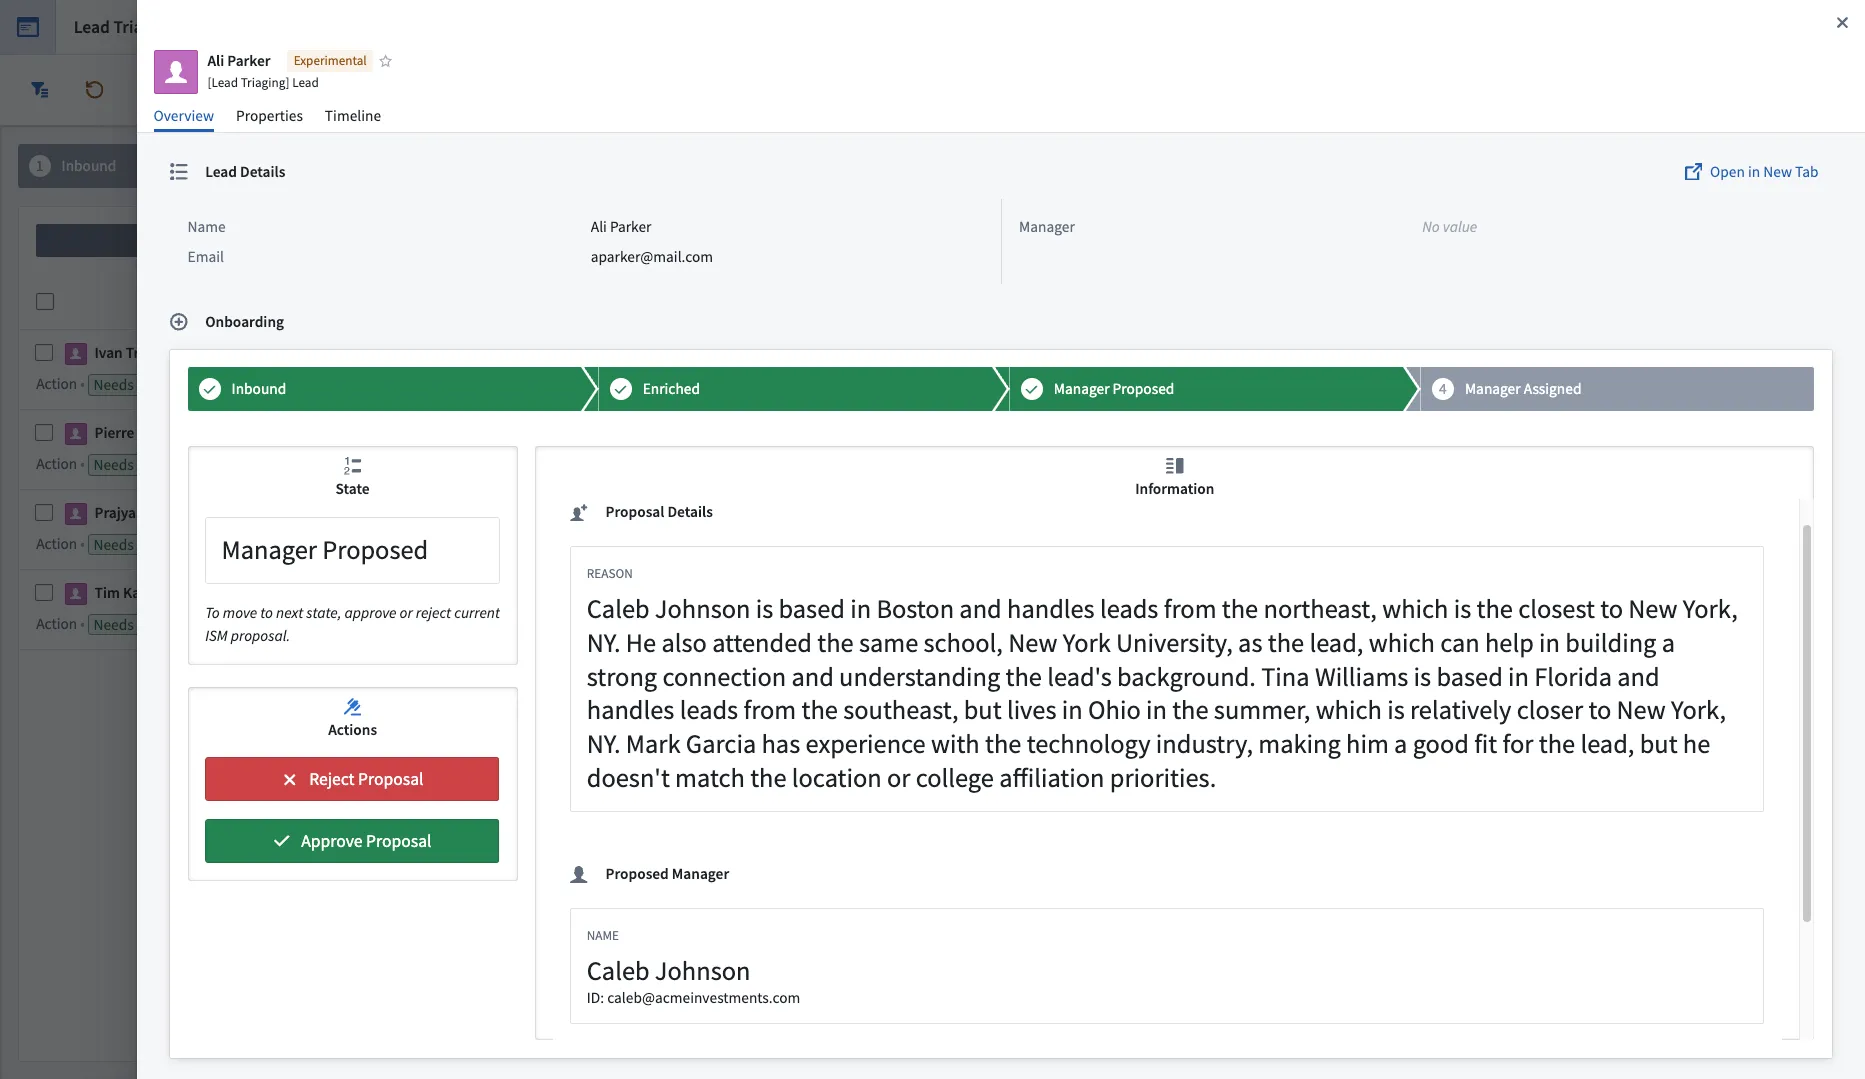Click the filter icon in the left toolbar

(40, 90)
